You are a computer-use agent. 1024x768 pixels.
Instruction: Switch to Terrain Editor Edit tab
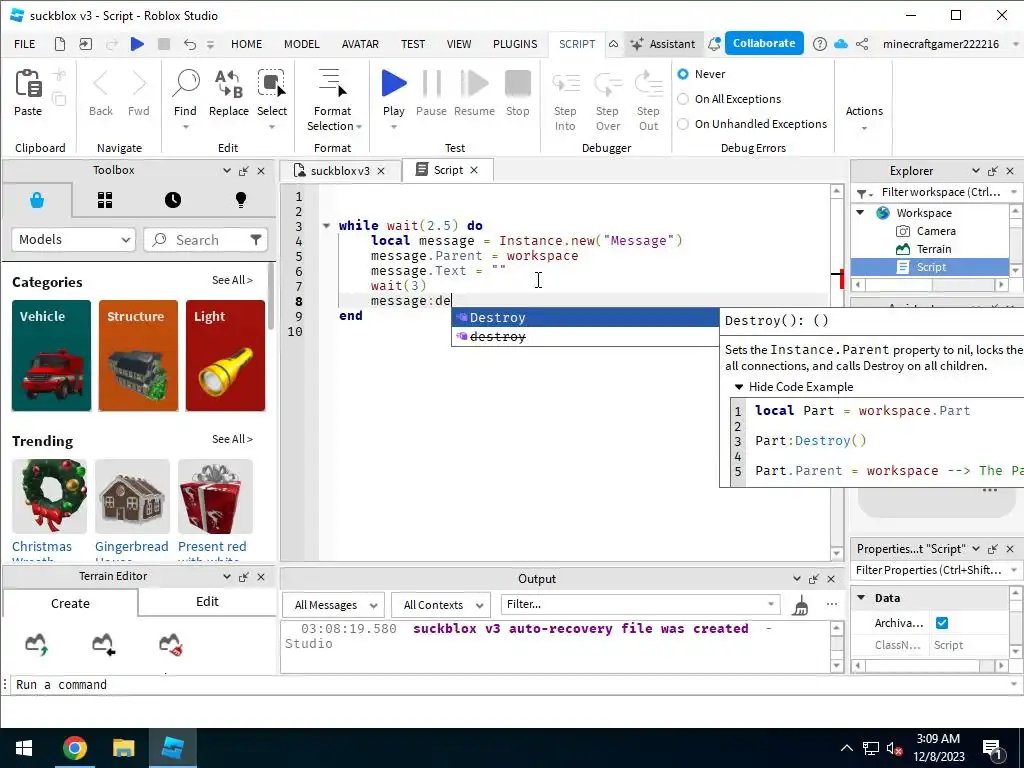point(207,601)
